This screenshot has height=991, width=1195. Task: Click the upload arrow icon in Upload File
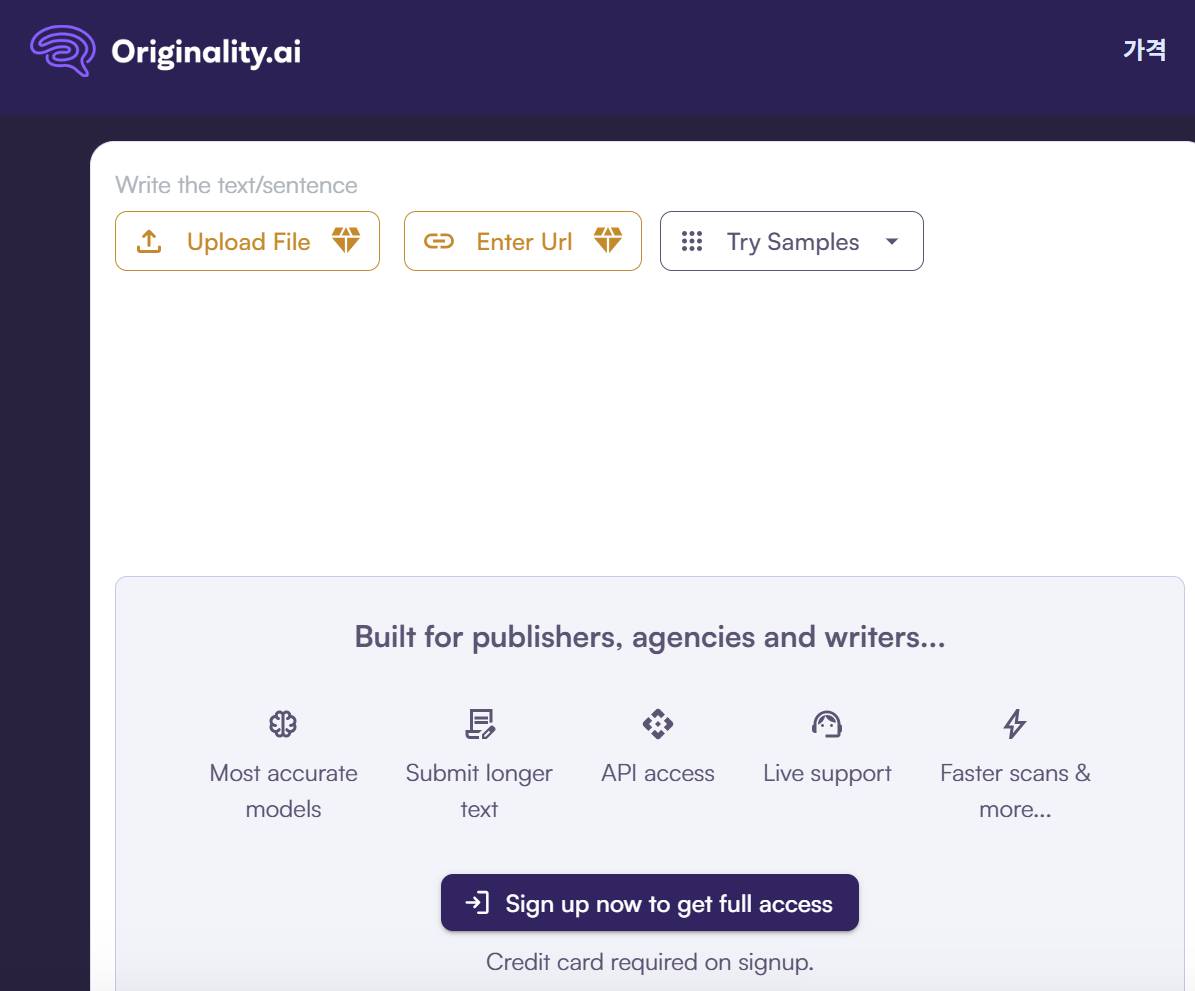[x=149, y=241]
